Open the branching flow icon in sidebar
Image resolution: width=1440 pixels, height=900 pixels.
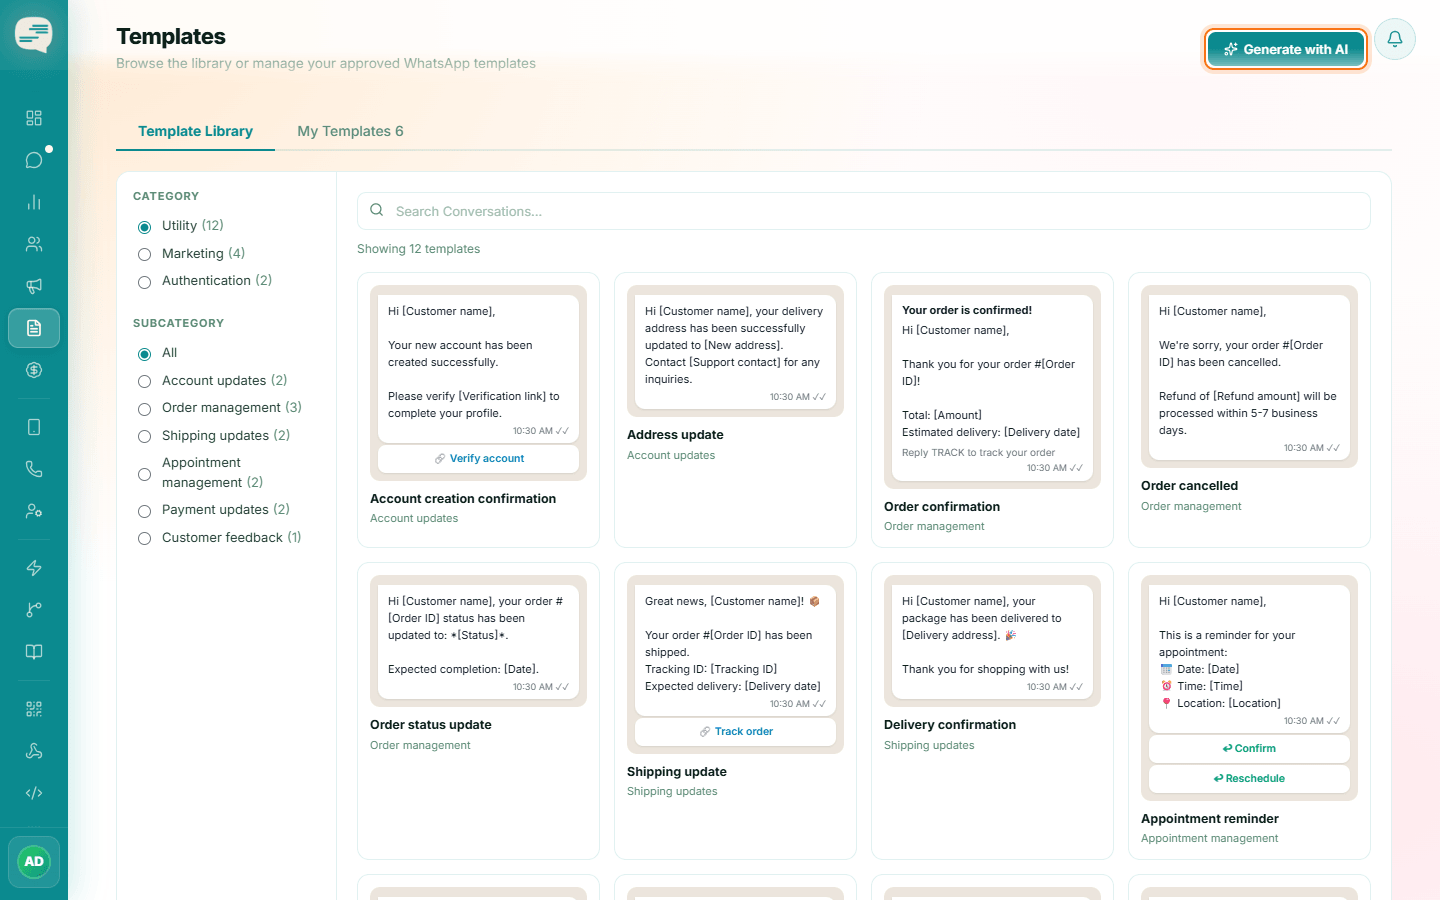point(34,610)
